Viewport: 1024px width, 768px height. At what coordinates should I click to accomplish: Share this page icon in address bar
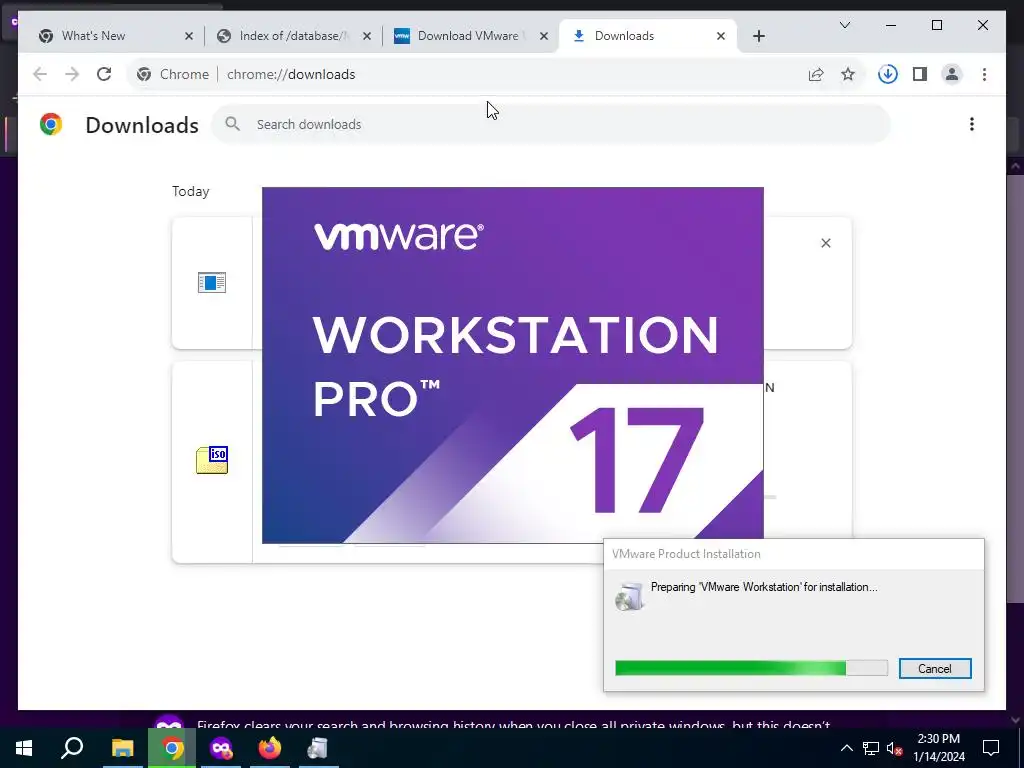click(816, 74)
